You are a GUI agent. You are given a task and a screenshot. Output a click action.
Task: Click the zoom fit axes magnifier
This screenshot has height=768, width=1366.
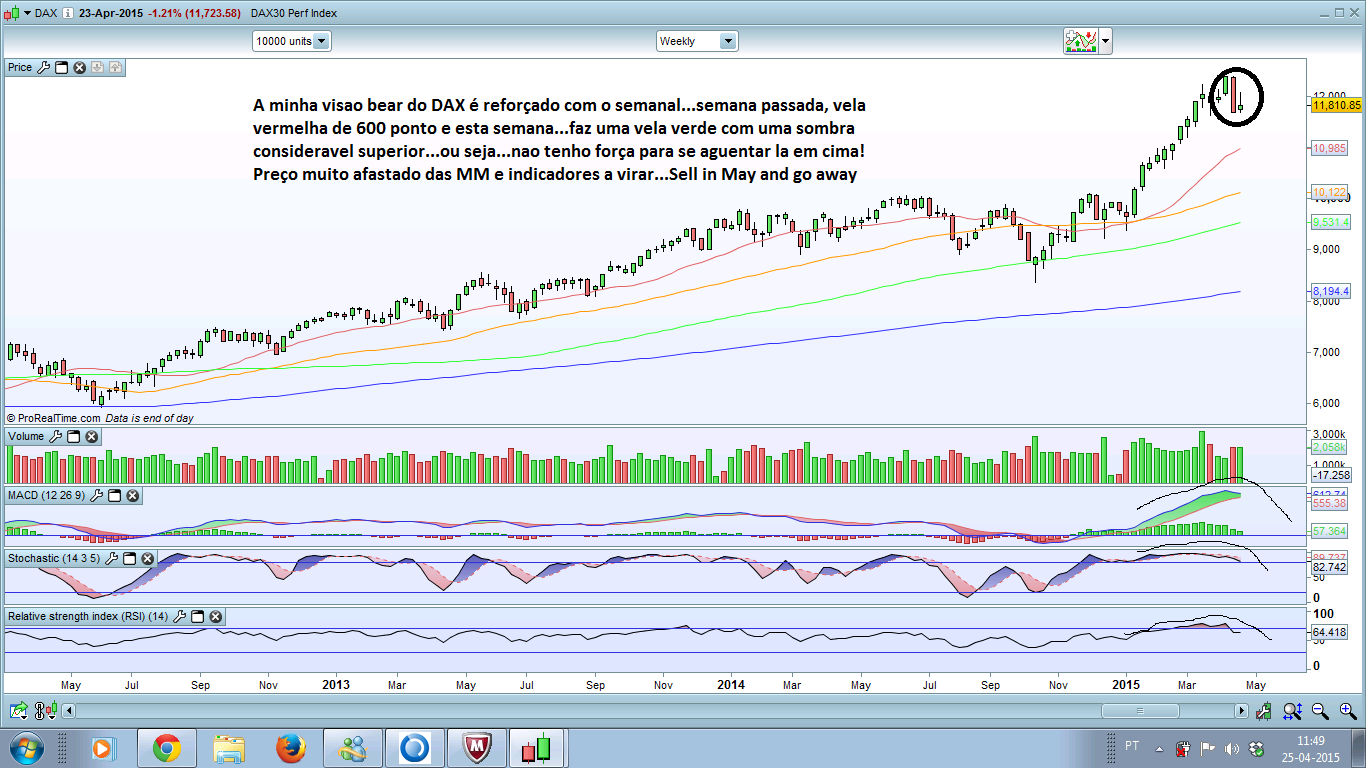click(1292, 711)
